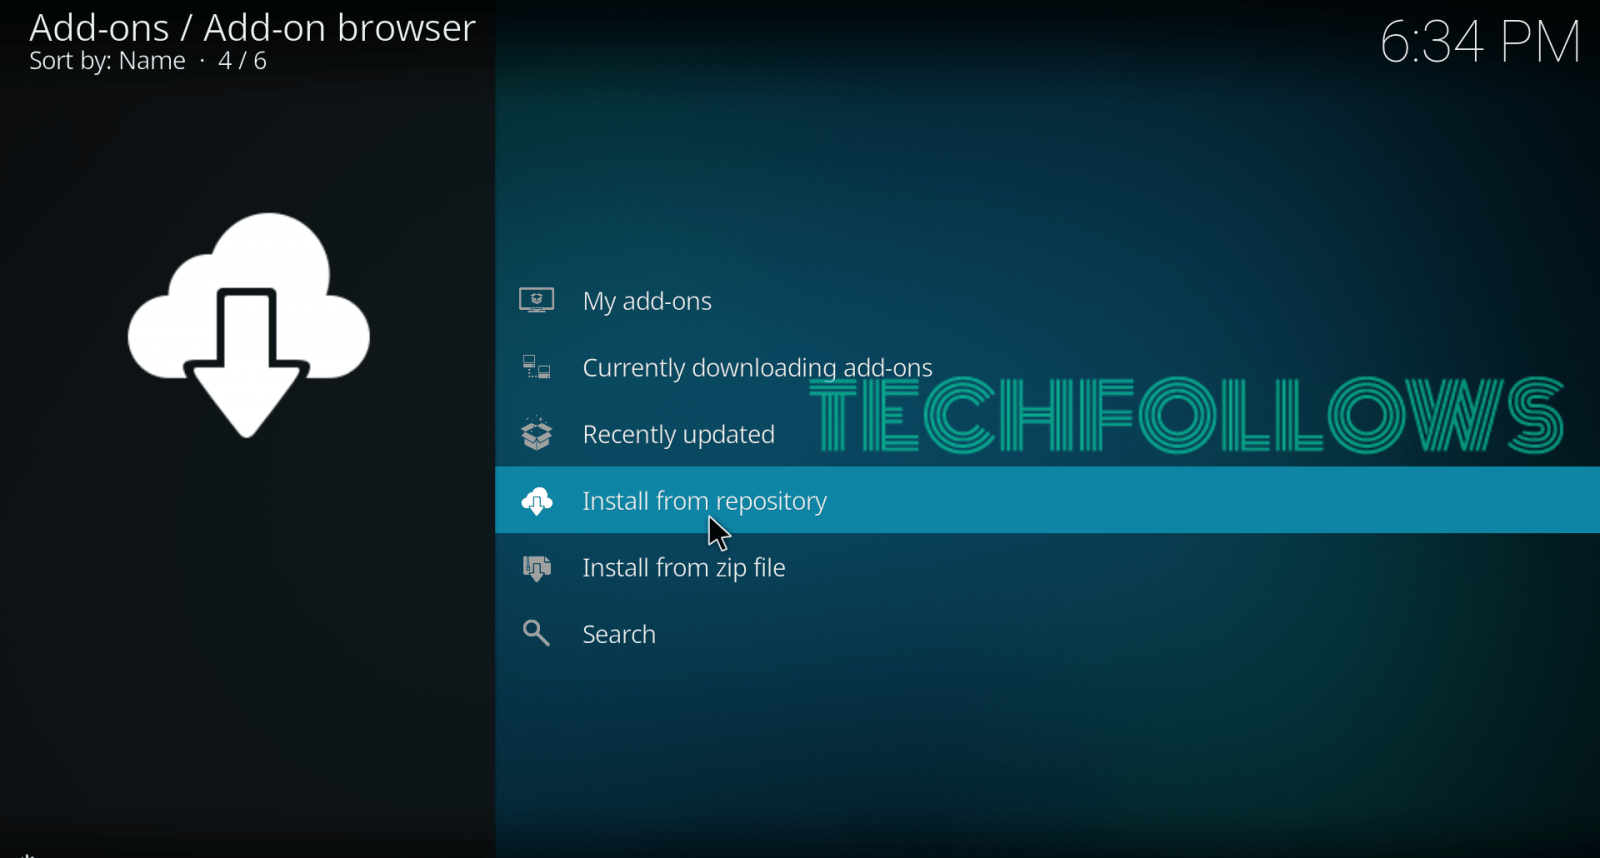Click the Add-ons / Add-on browser title
The width and height of the screenshot is (1600, 858).
(252, 27)
